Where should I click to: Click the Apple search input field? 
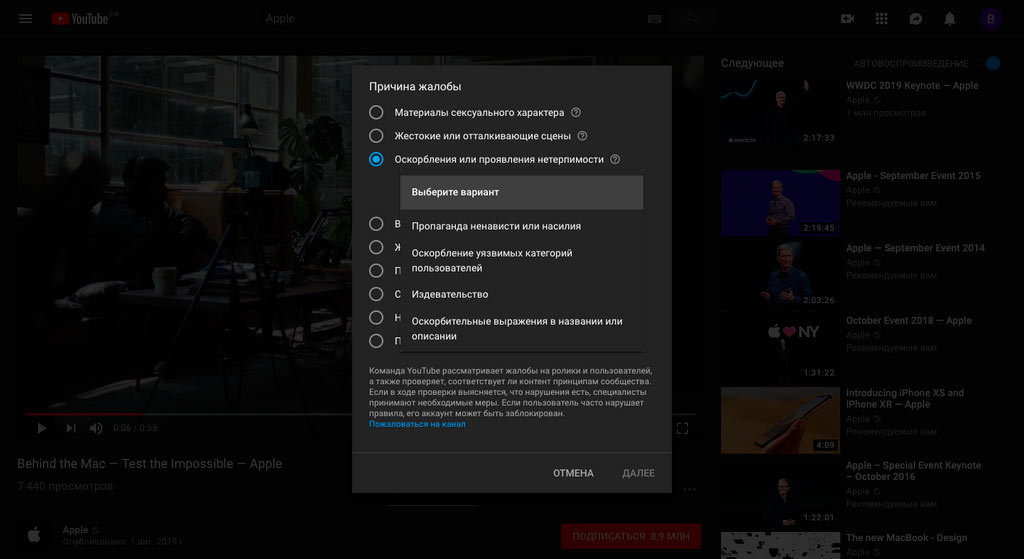451,19
